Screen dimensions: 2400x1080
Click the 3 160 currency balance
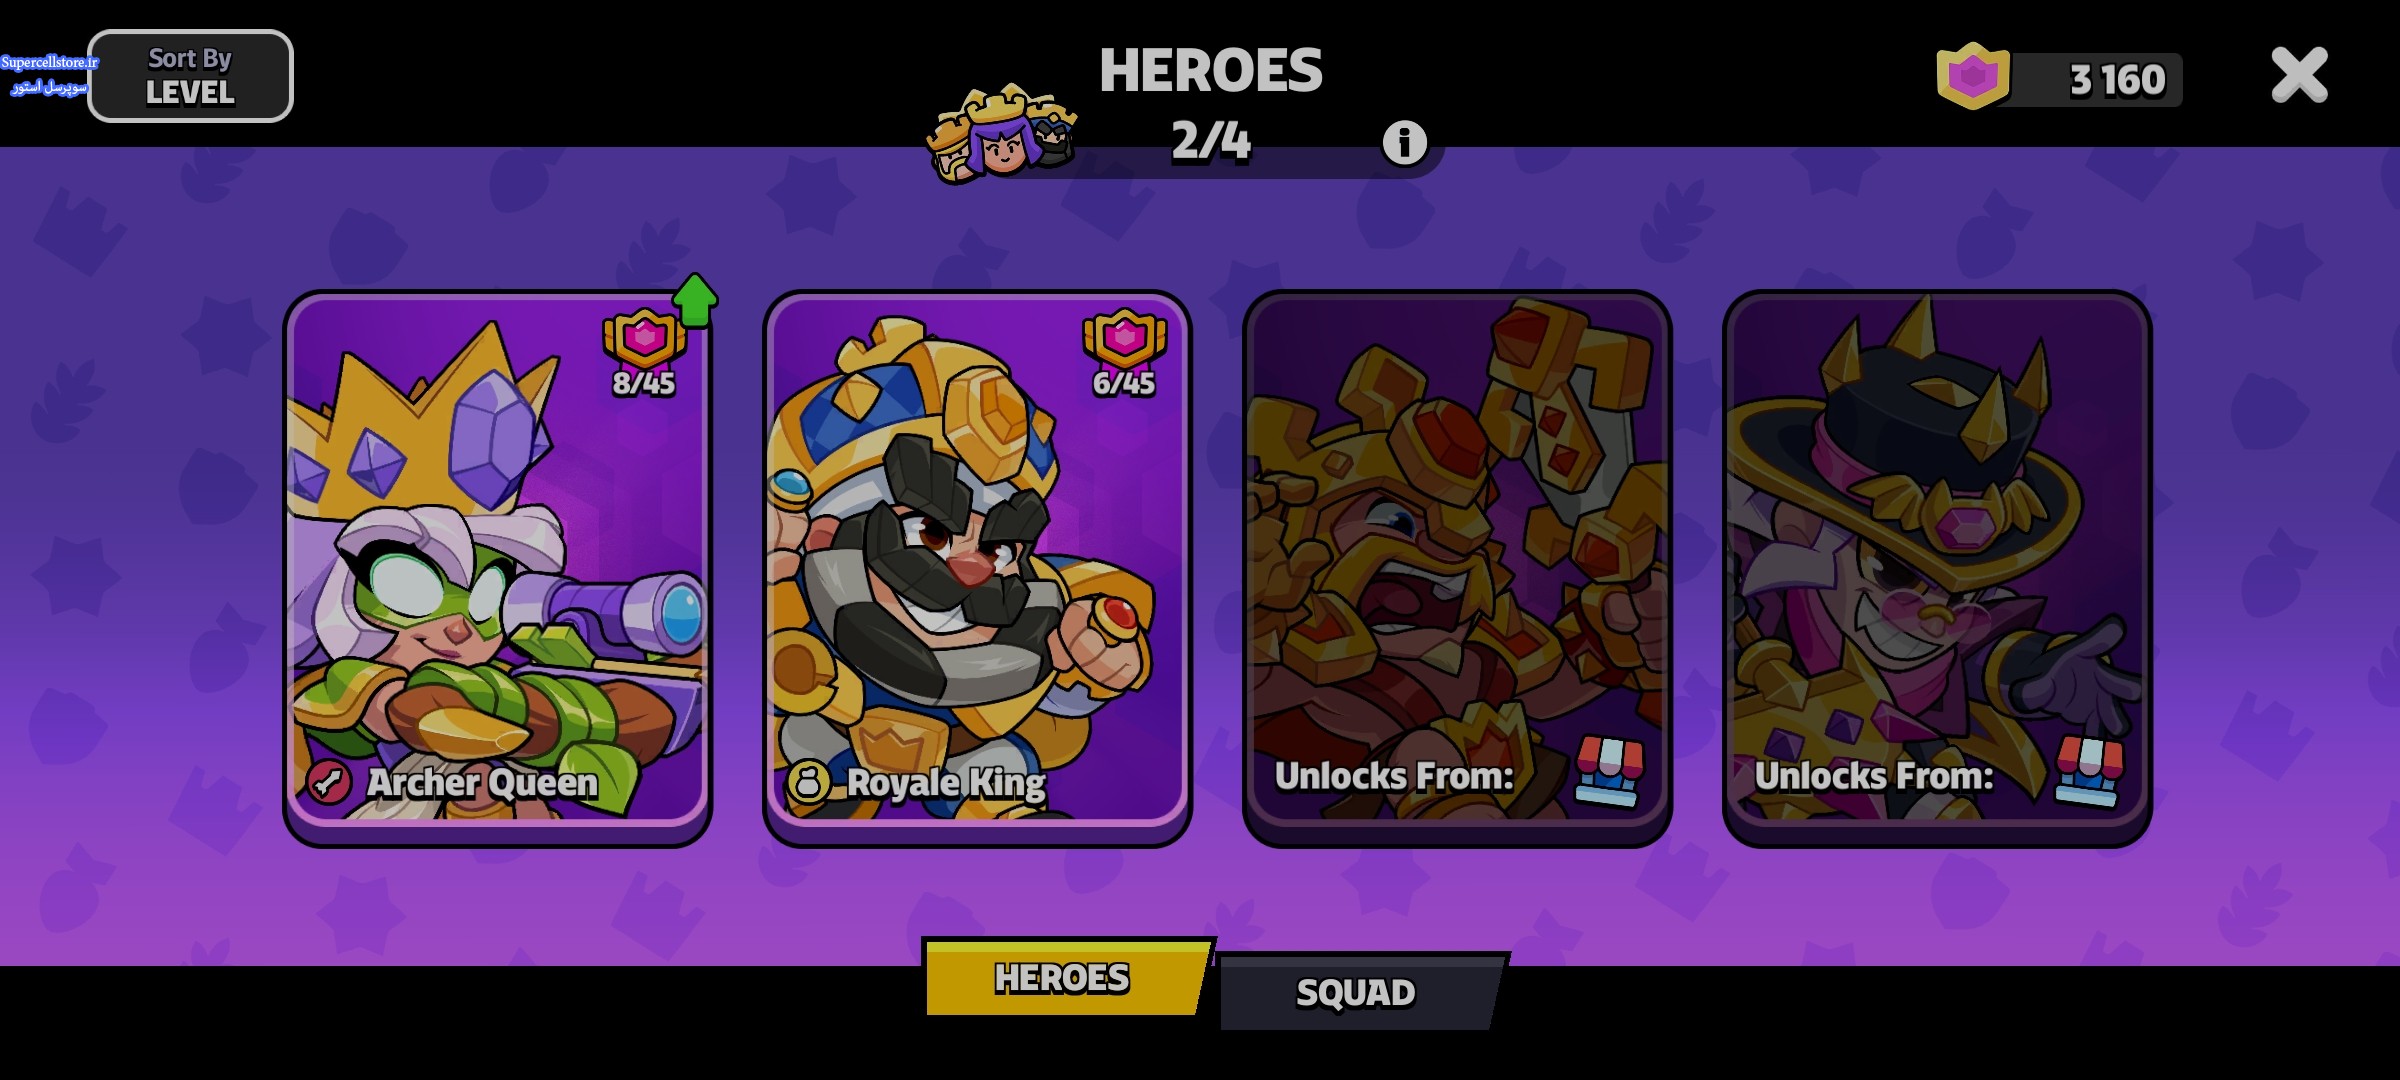(2117, 80)
